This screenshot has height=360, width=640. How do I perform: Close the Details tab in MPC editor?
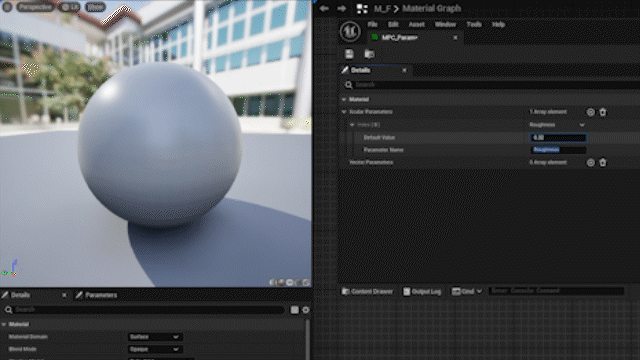coord(404,70)
